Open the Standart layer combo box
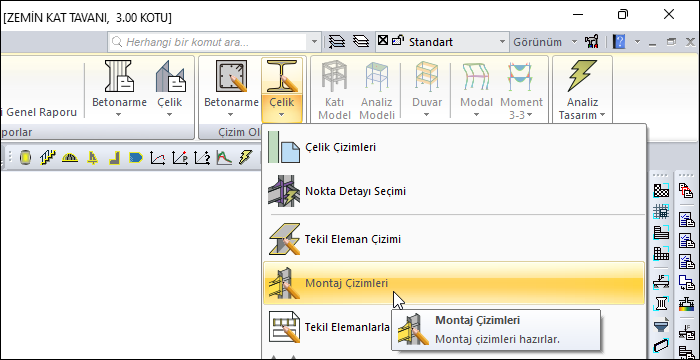Screen dimensions: 700x360 click(x=442, y=42)
